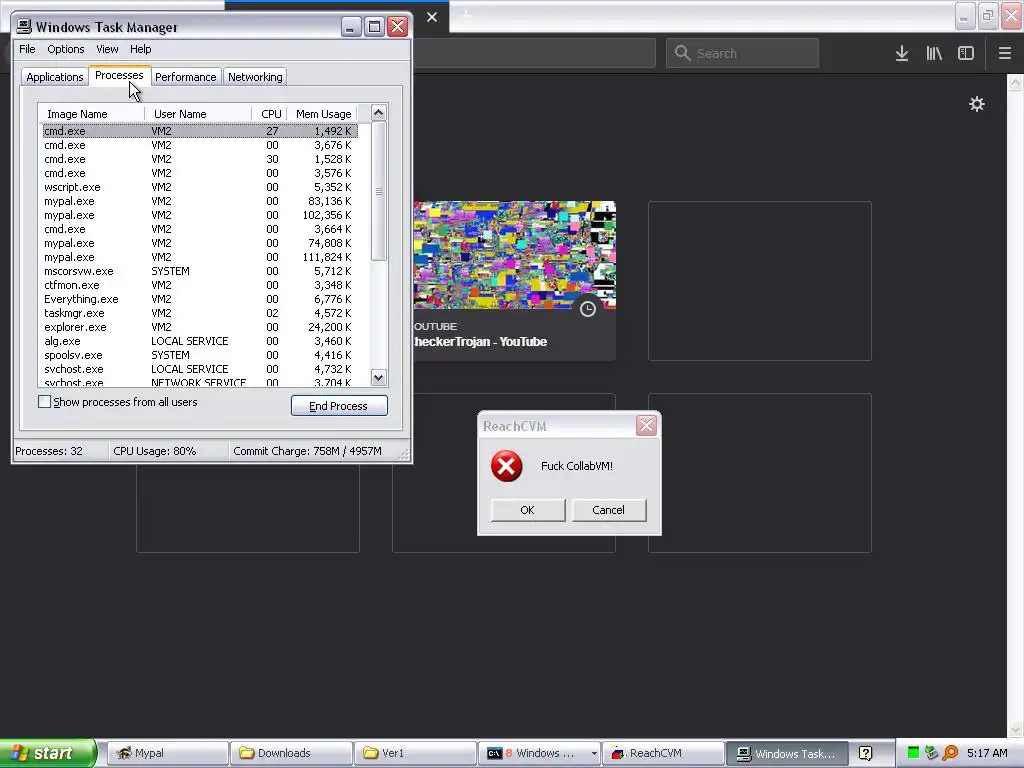Click Cancel in ReachCVM dialog

[609, 510]
